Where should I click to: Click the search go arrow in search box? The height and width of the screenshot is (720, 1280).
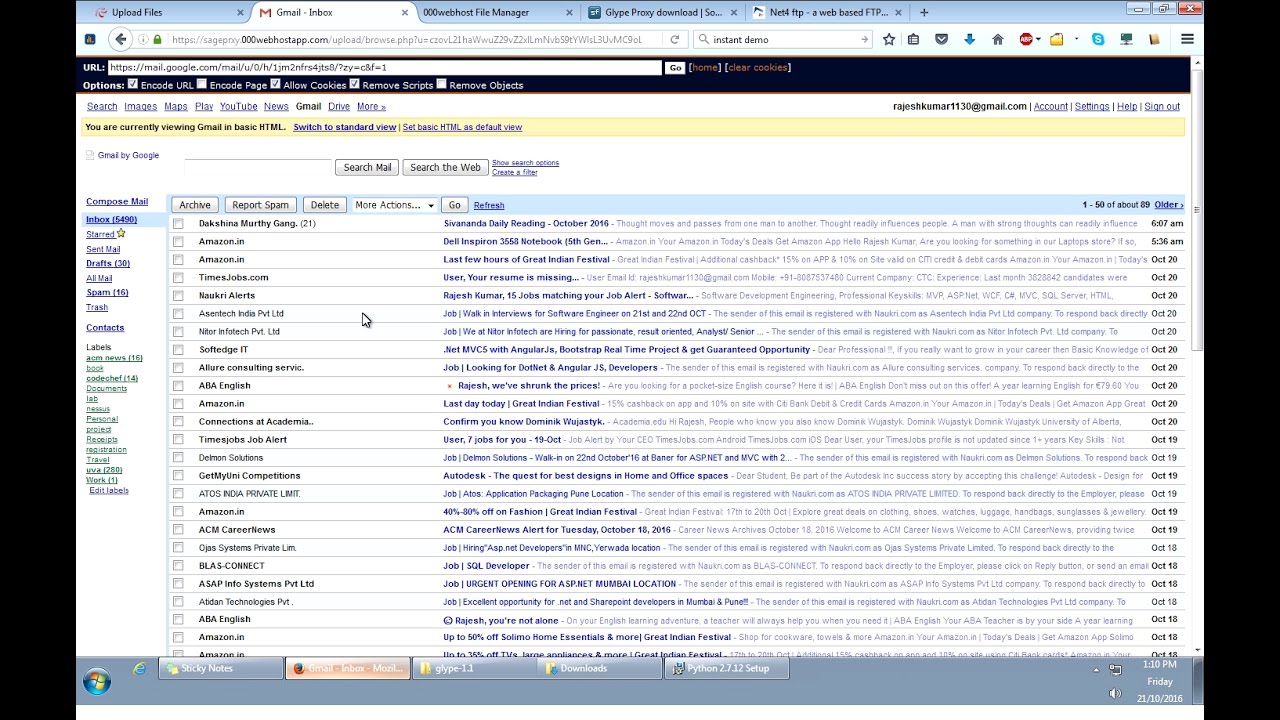865,39
